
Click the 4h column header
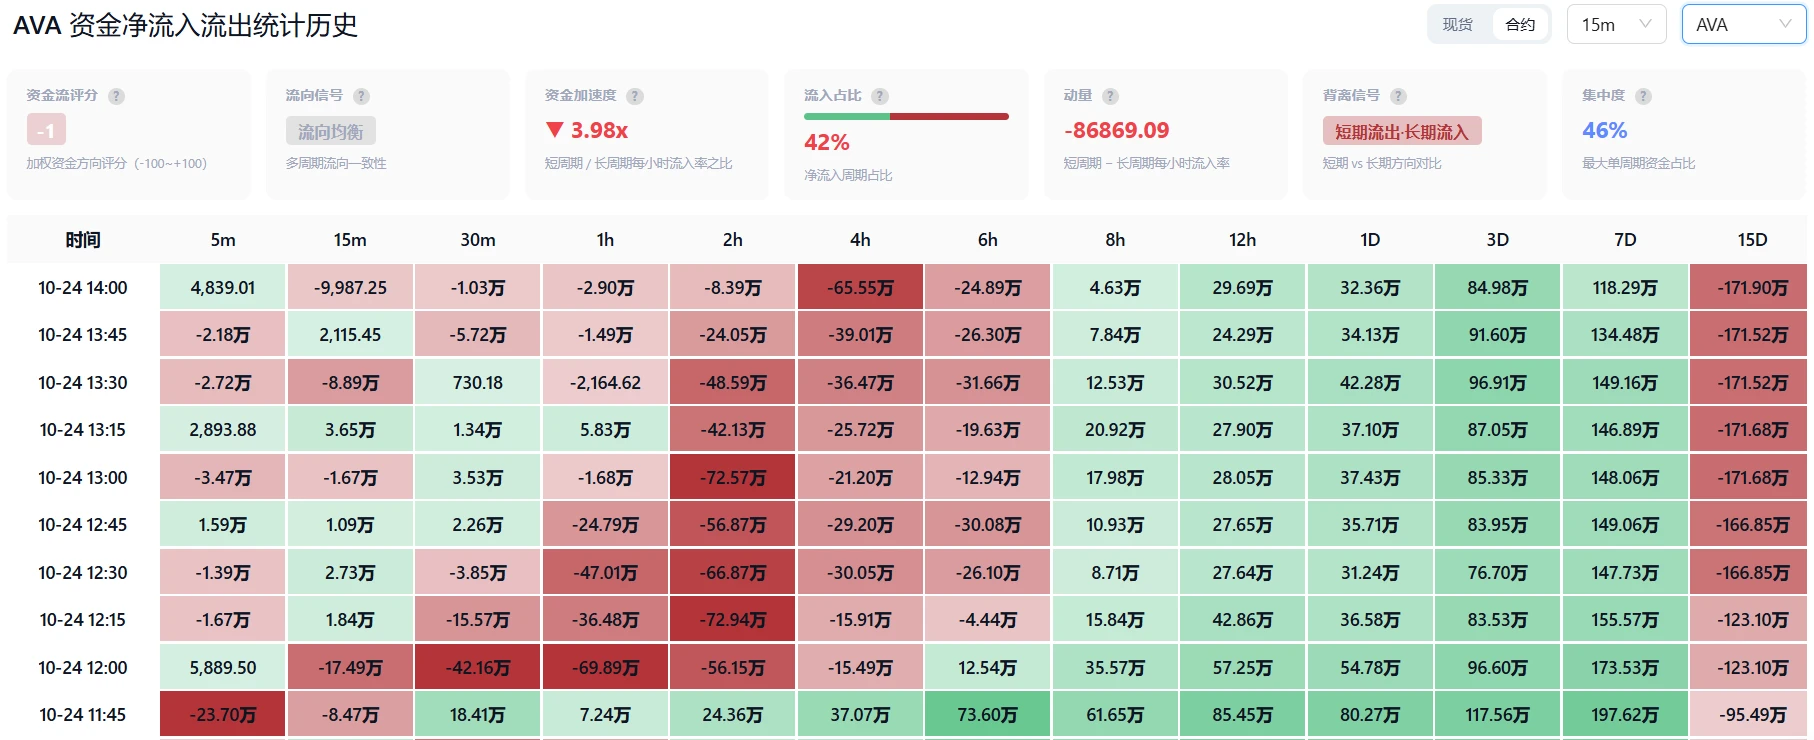[x=860, y=240]
